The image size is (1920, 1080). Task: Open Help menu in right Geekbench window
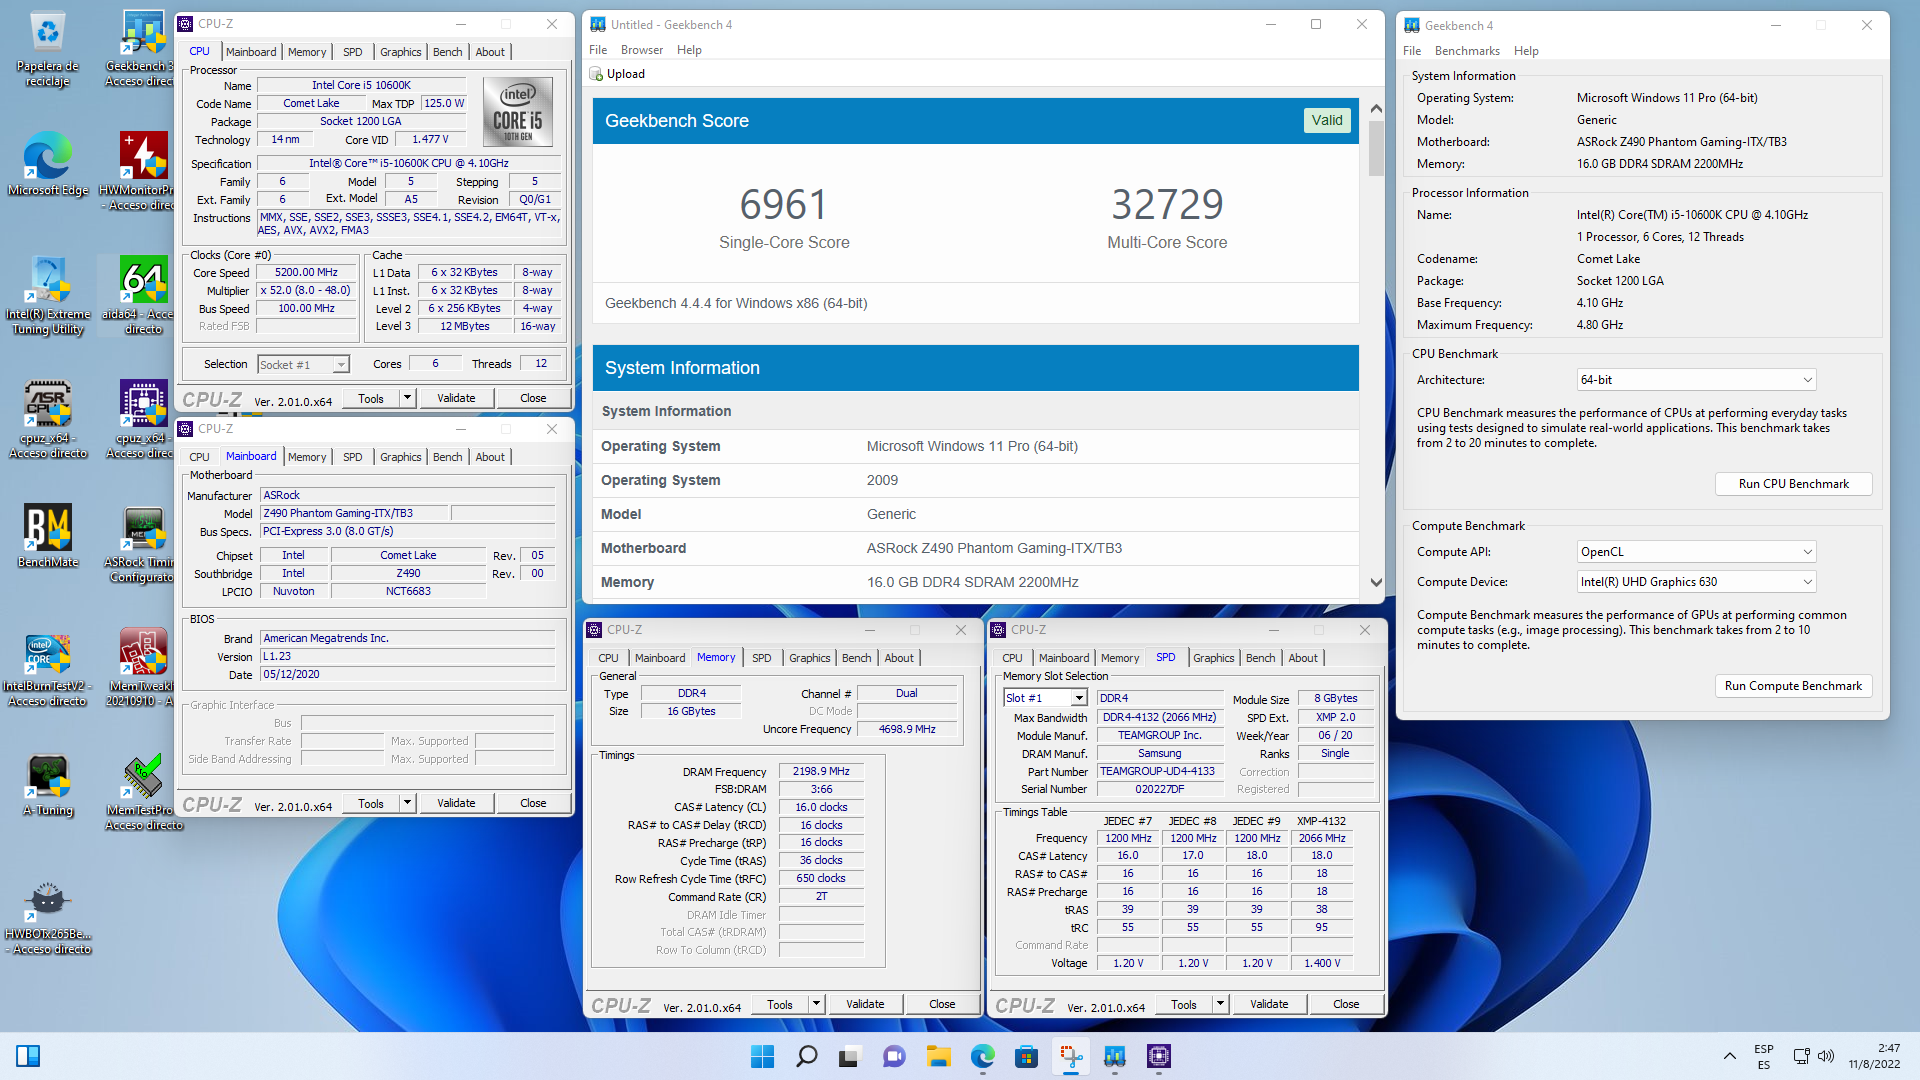(1526, 51)
